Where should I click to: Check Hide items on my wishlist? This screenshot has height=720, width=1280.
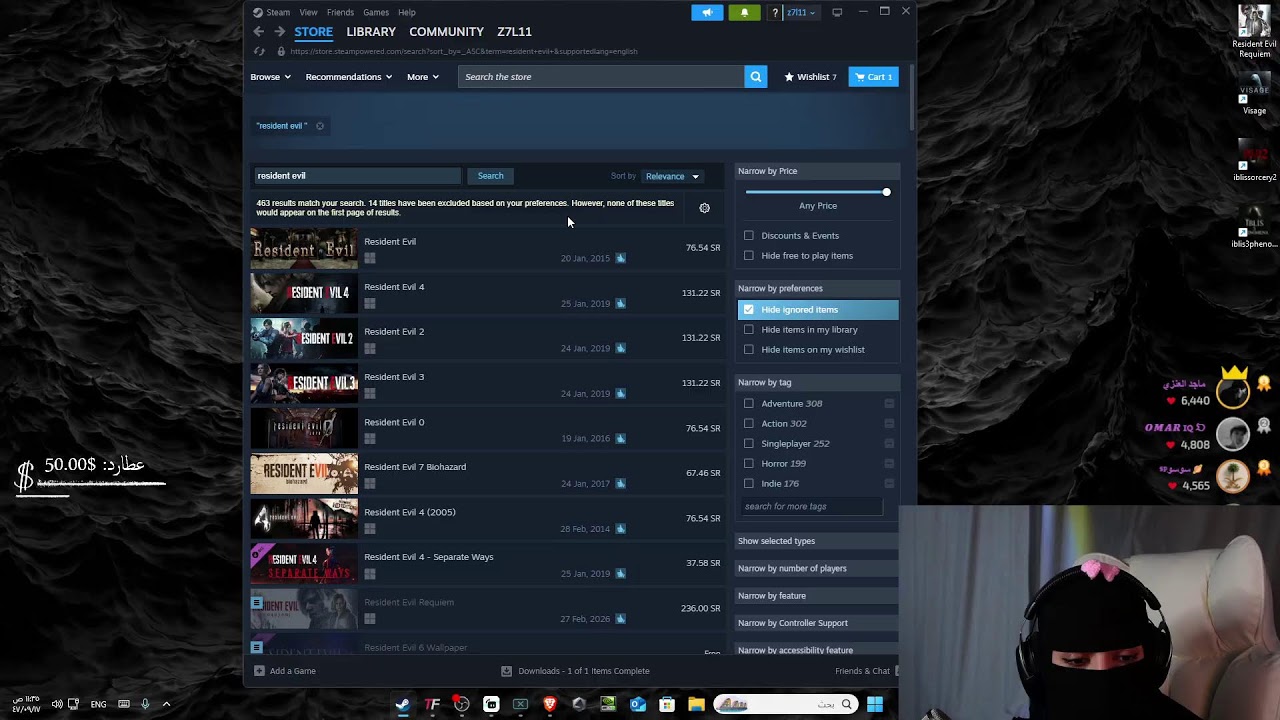pyautogui.click(x=749, y=350)
